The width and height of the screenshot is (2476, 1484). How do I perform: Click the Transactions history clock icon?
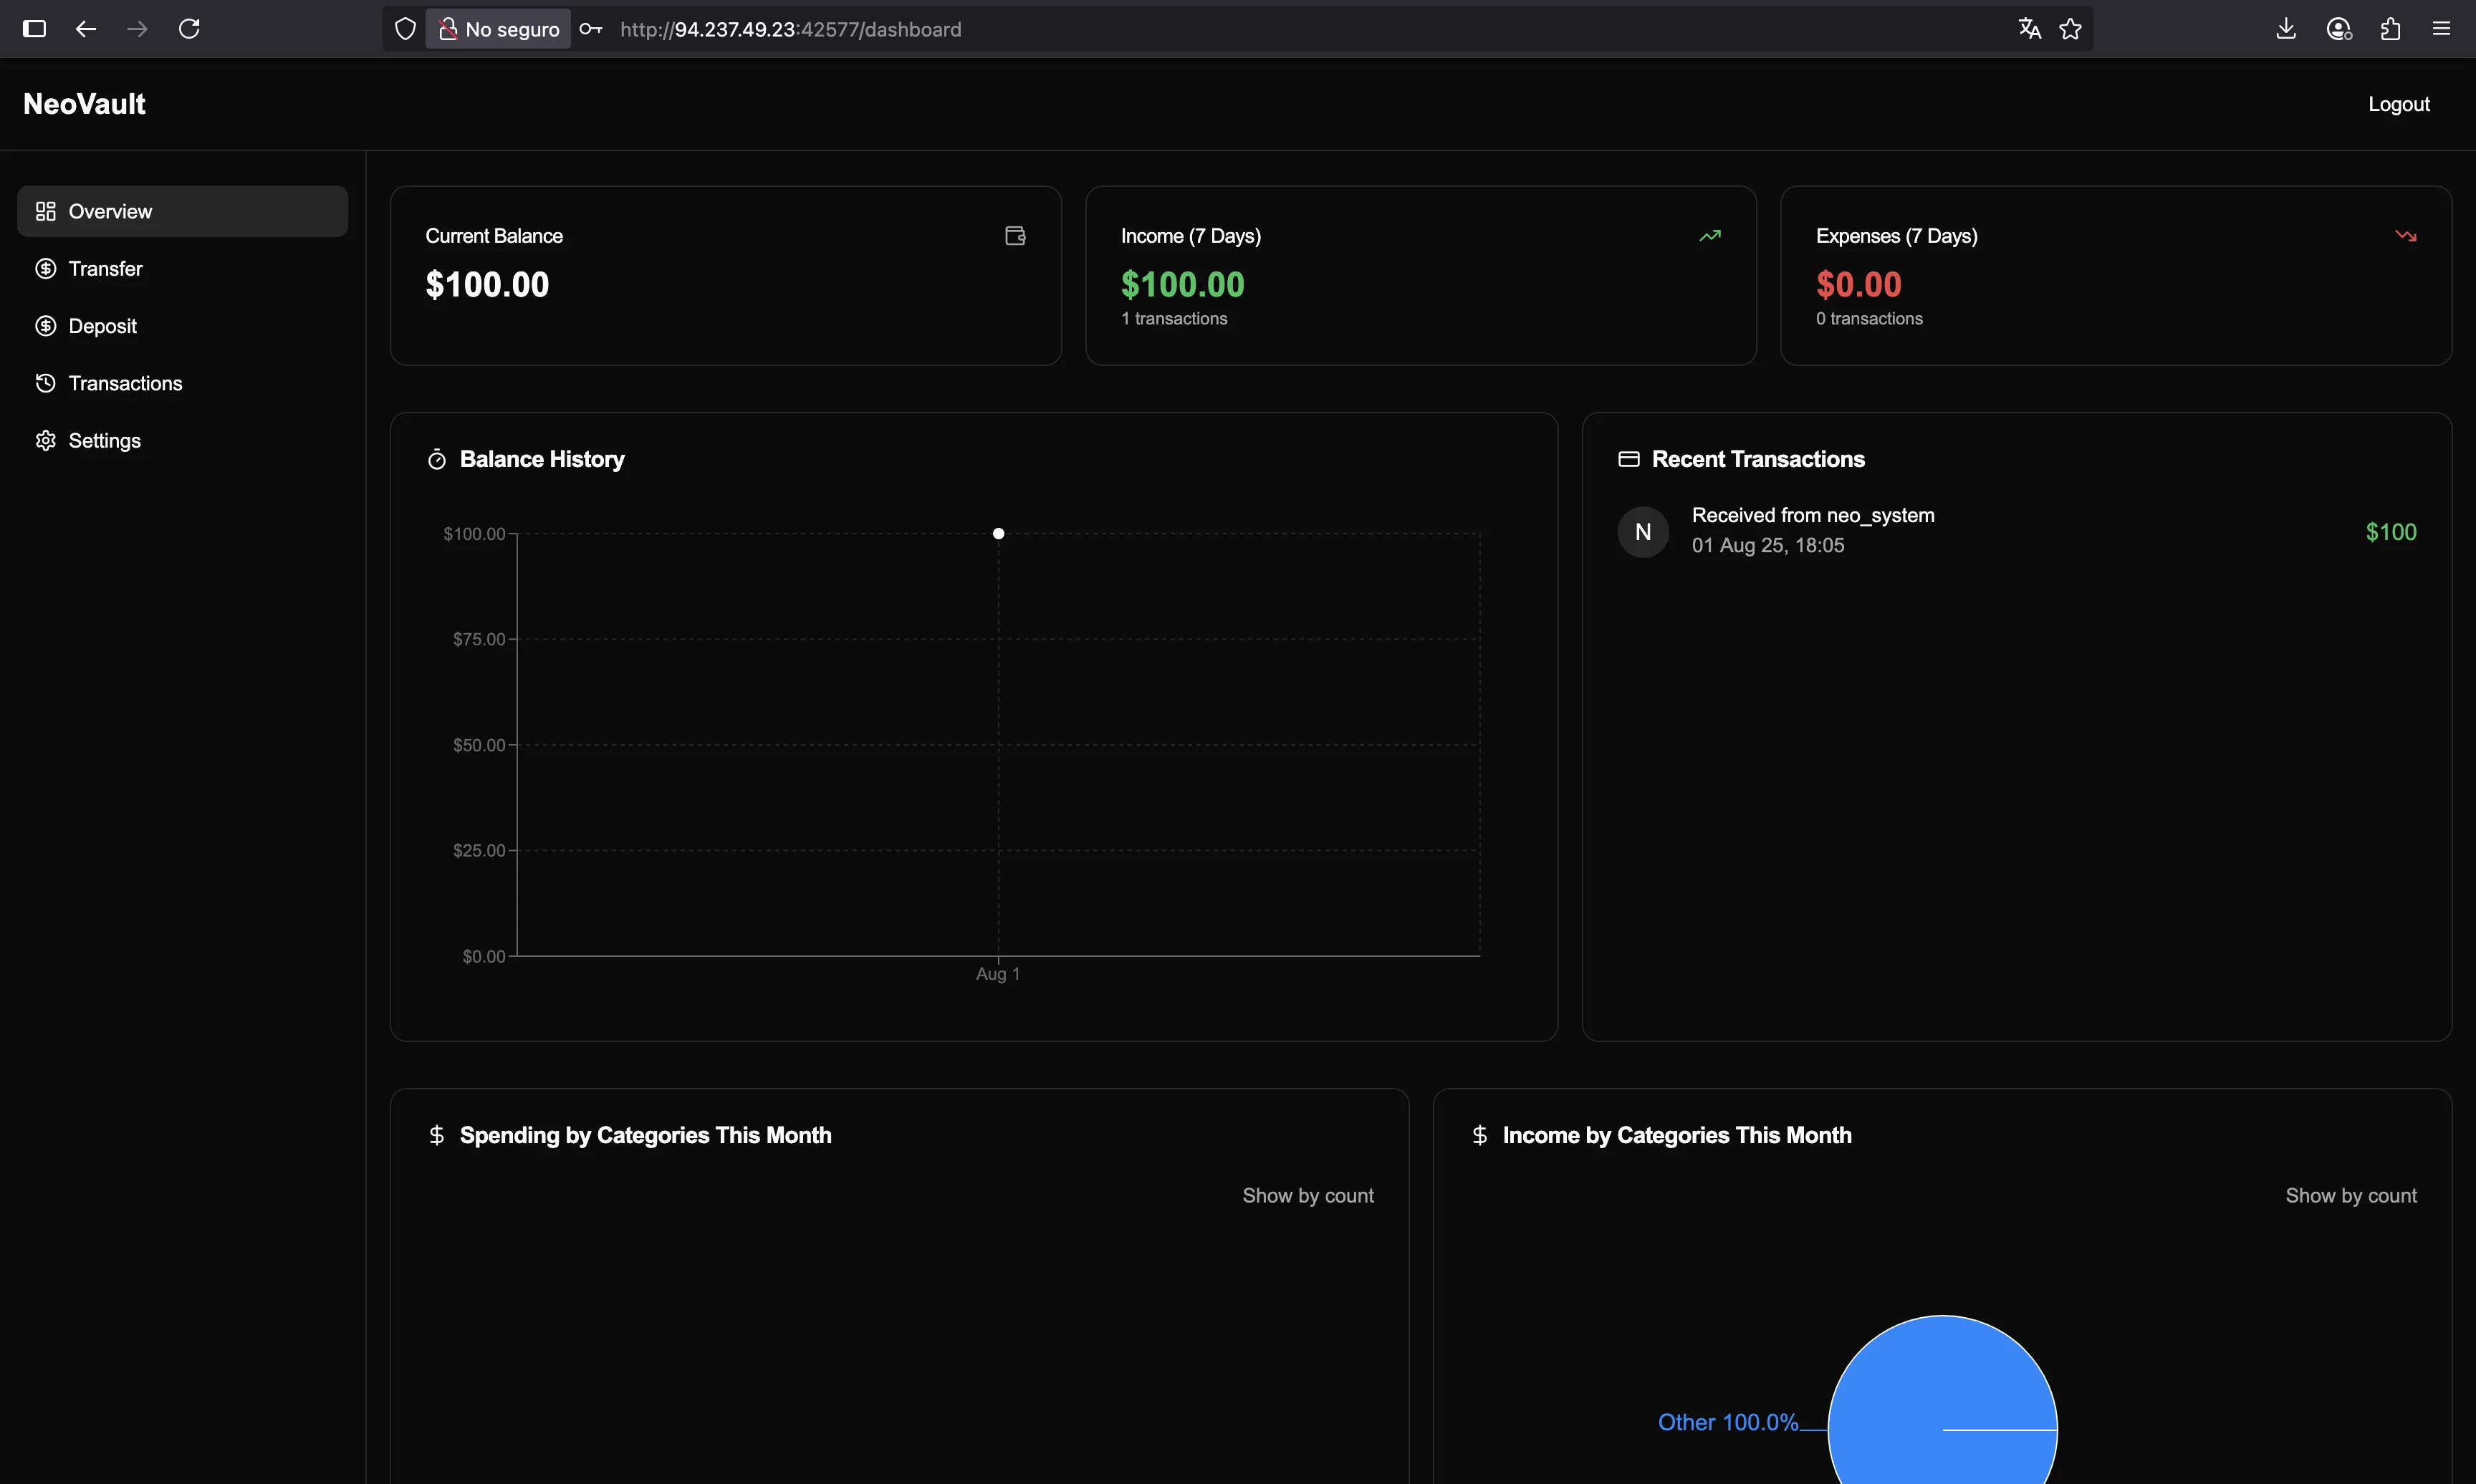45,383
